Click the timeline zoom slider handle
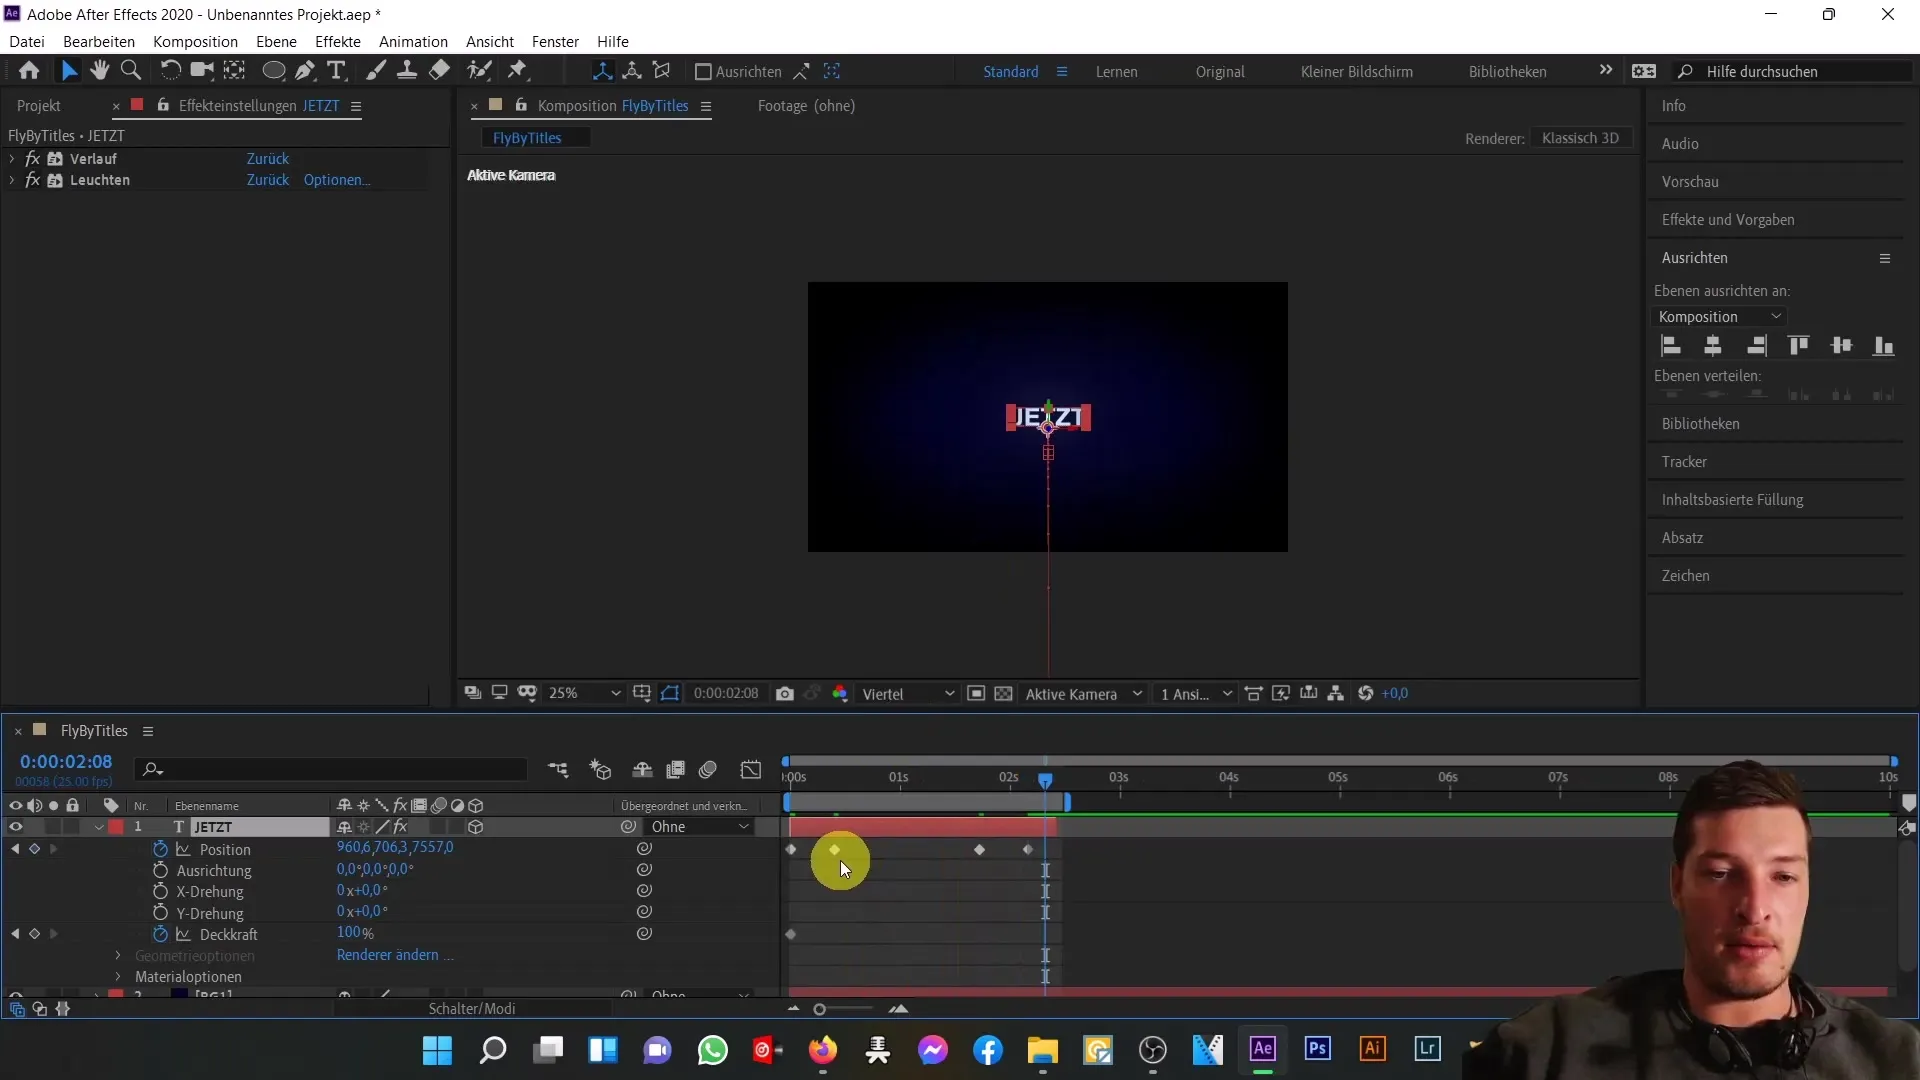 (819, 1009)
